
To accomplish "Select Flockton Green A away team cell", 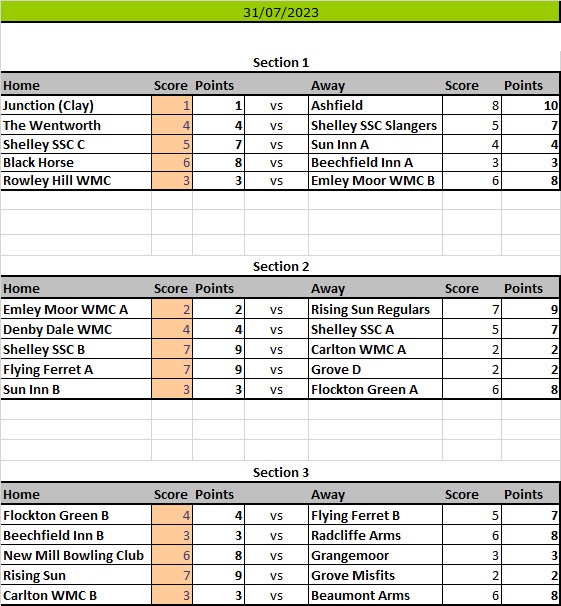I will (x=375, y=389).
